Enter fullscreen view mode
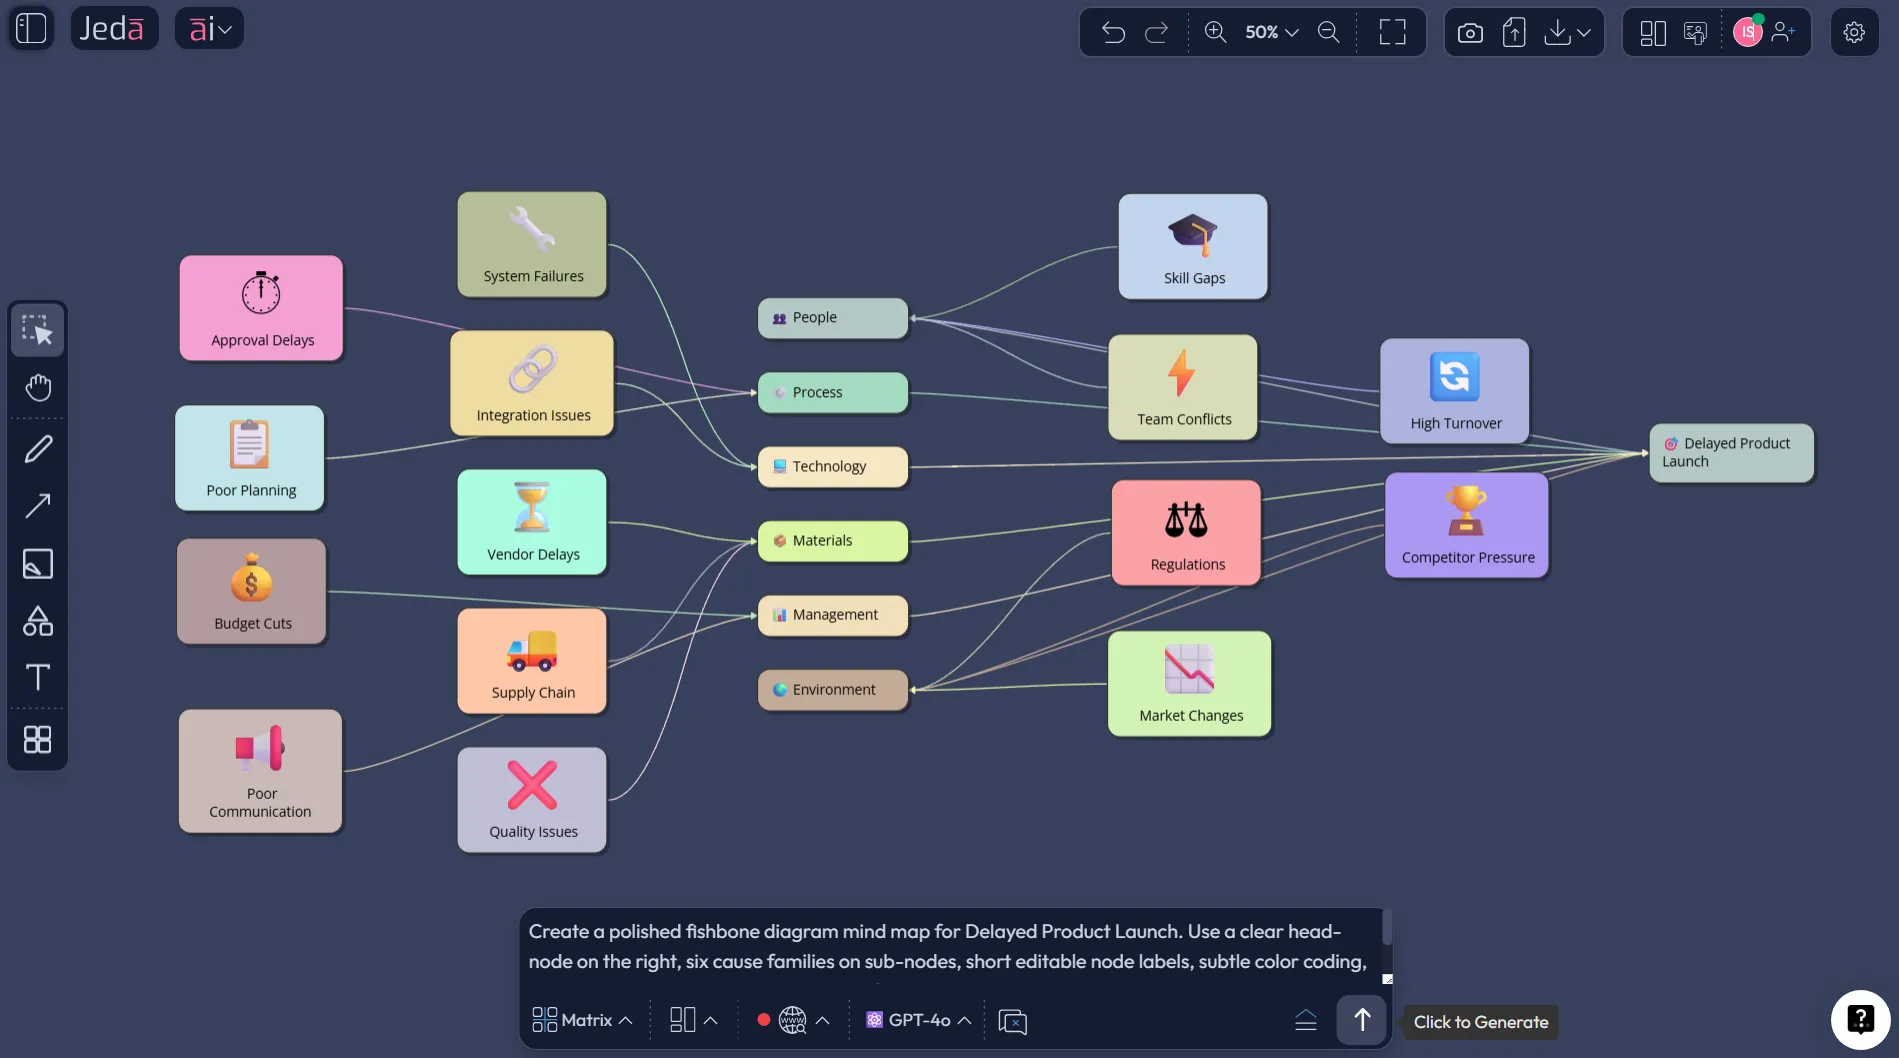This screenshot has height=1058, width=1899. 1392,32
